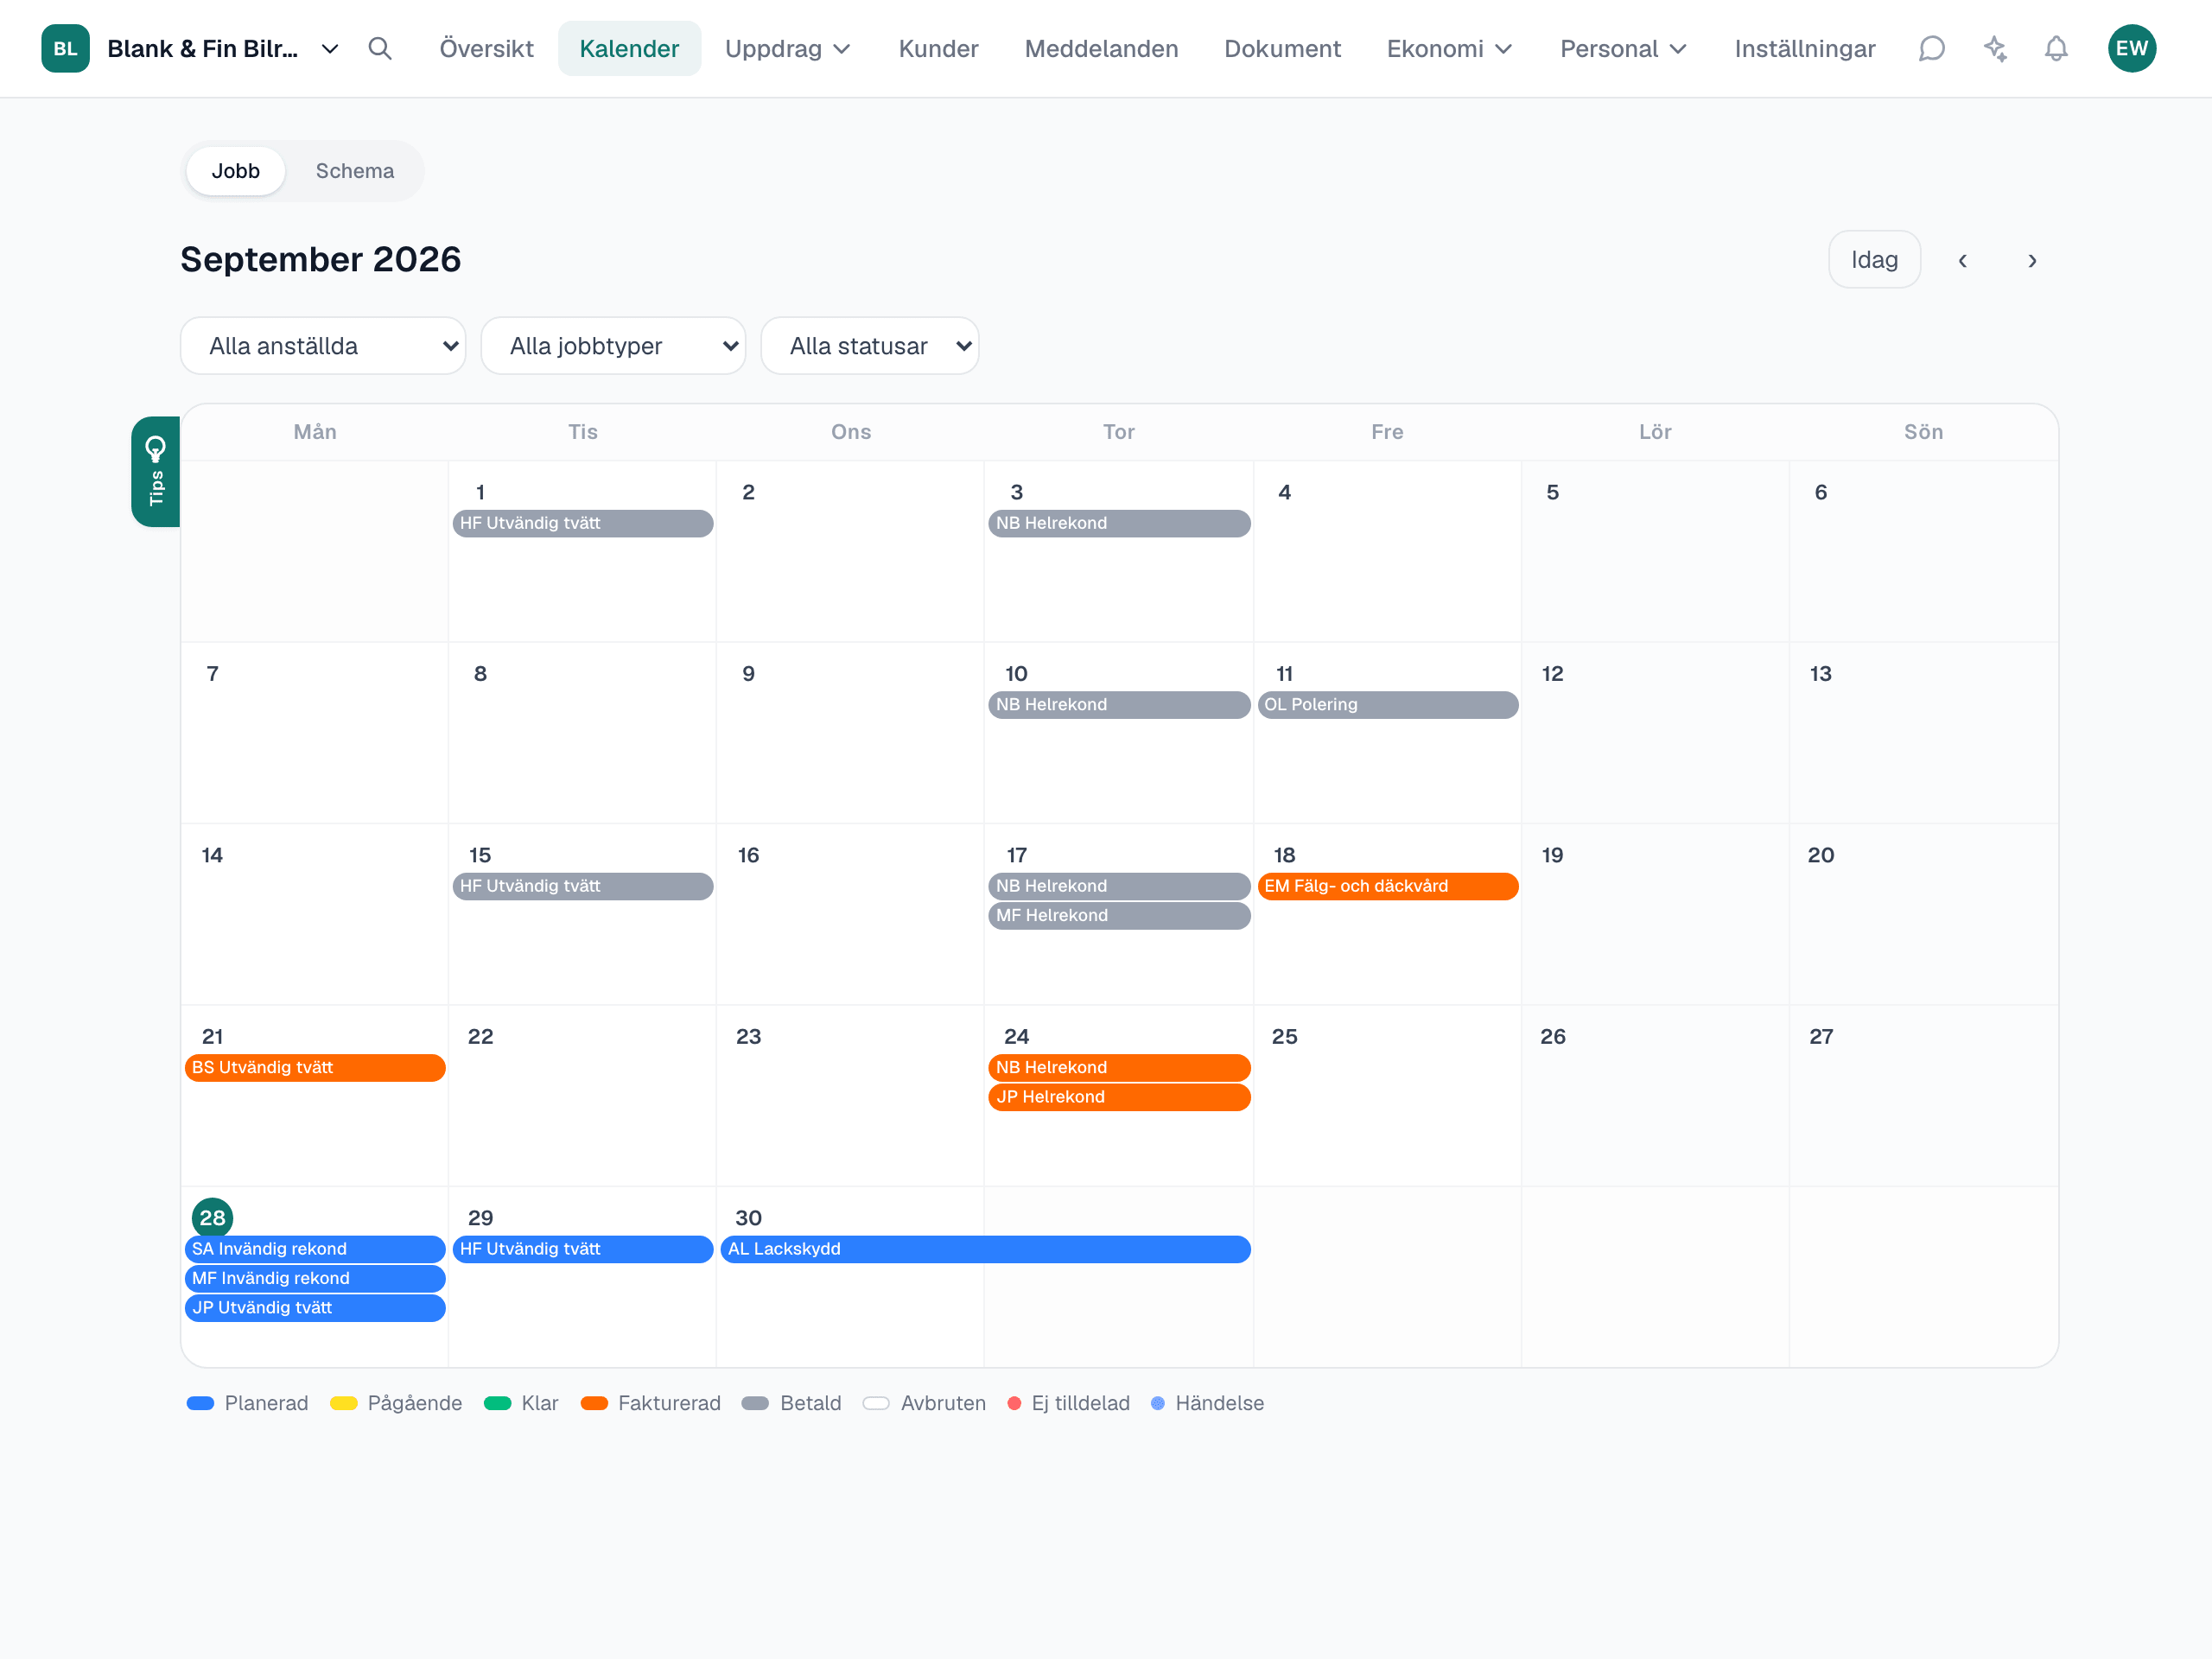This screenshot has width=2212, height=1659.
Task: Open the Tips lightbulb side tab
Action: (155, 471)
